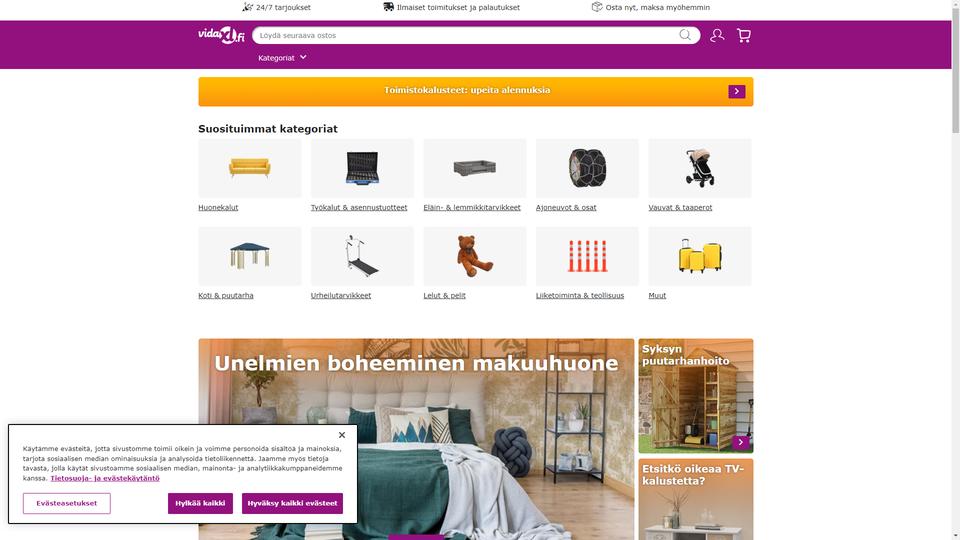
Task: Click Hylkää kaikki button
Action: point(200,503)
